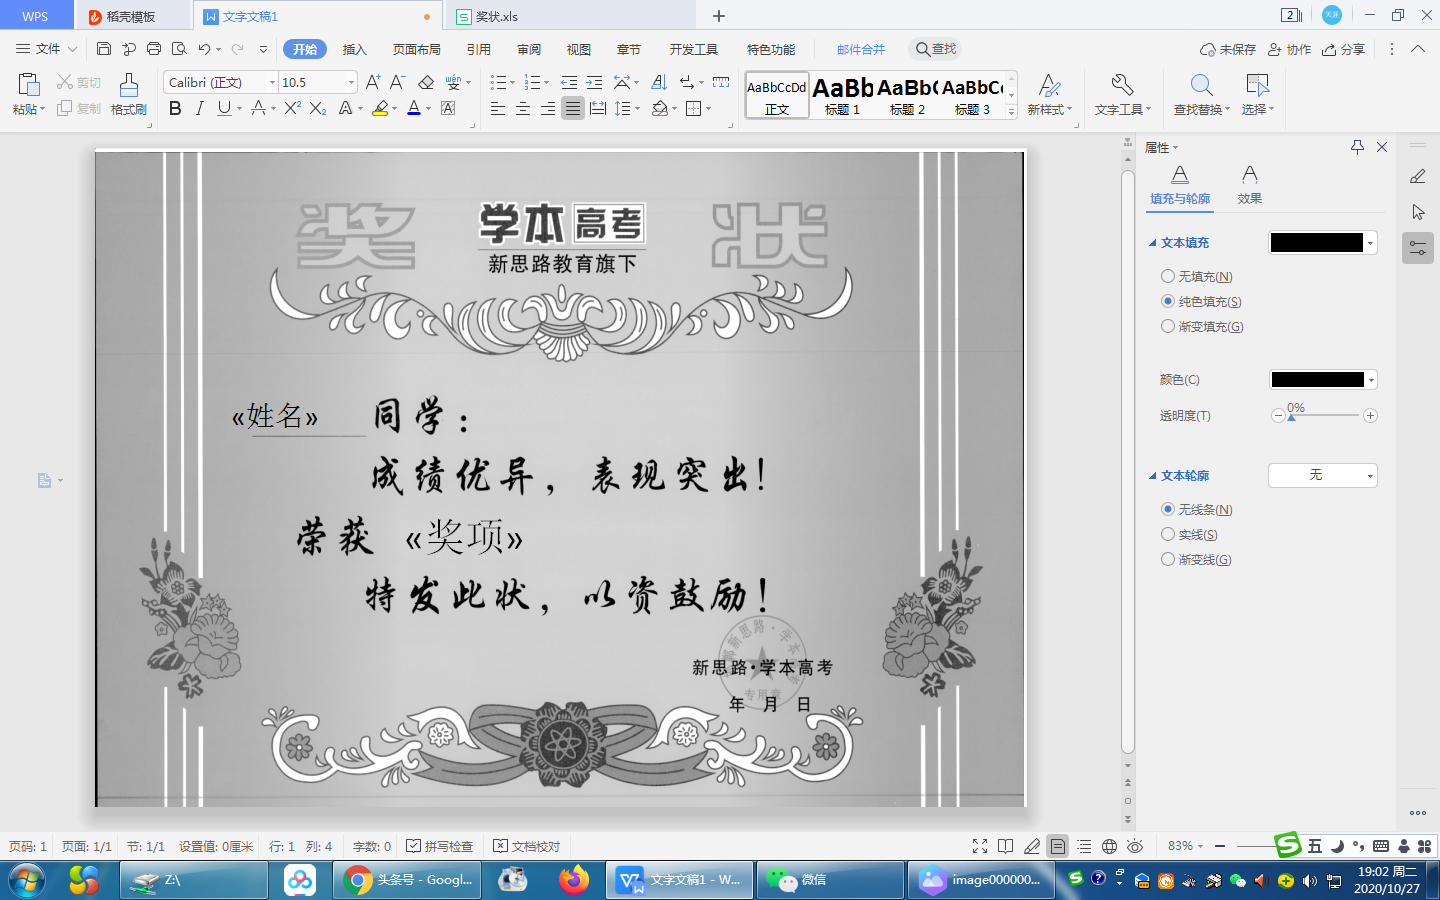Select the 无填充 radio button
1440x900 pixels.
pyautogui.click(x=1167, y=276)
